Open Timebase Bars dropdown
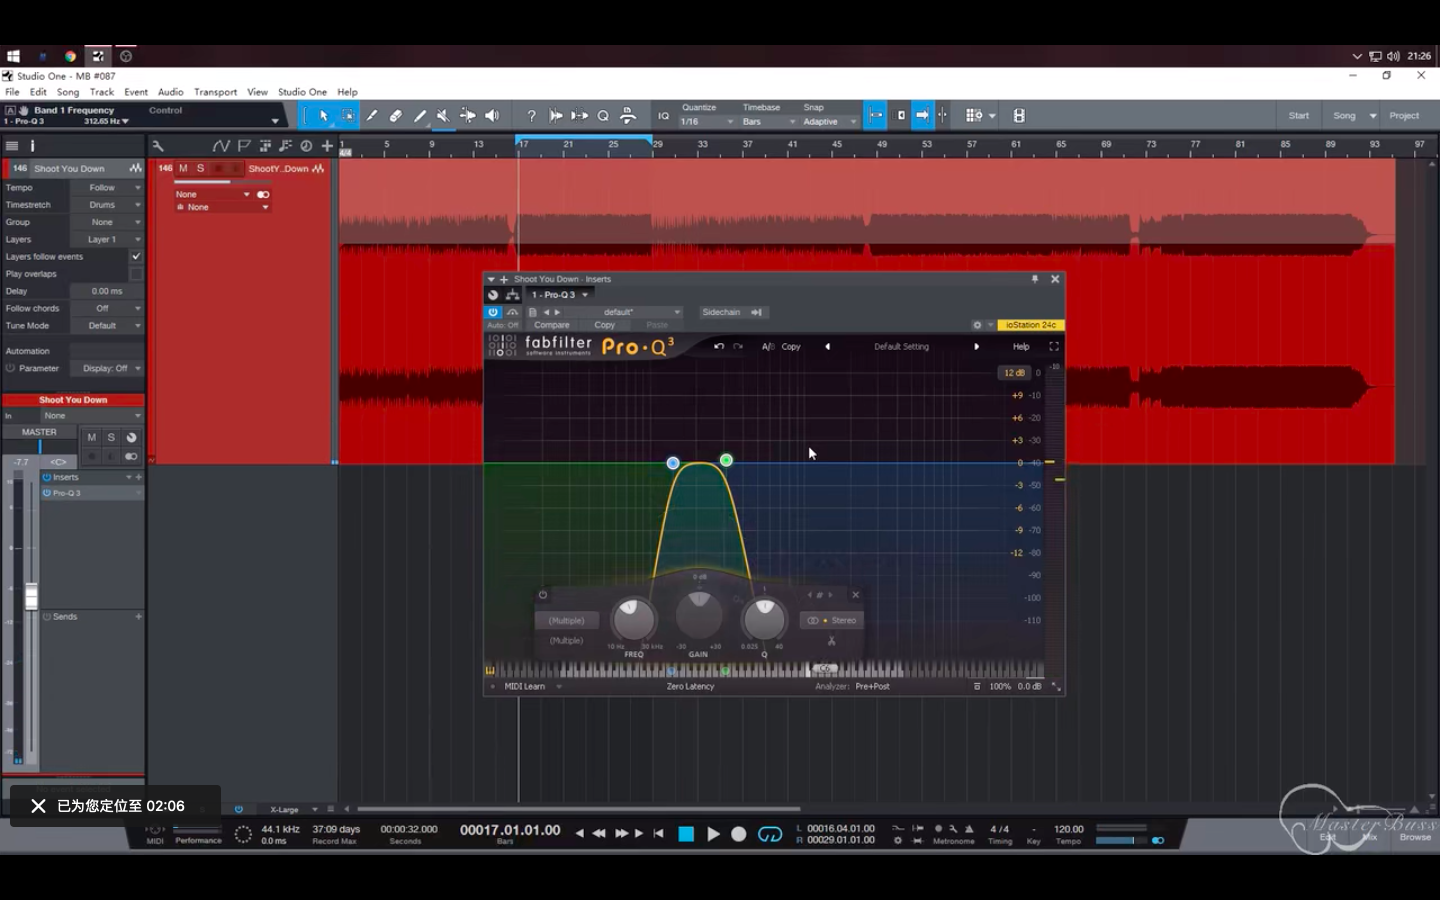 769,122
